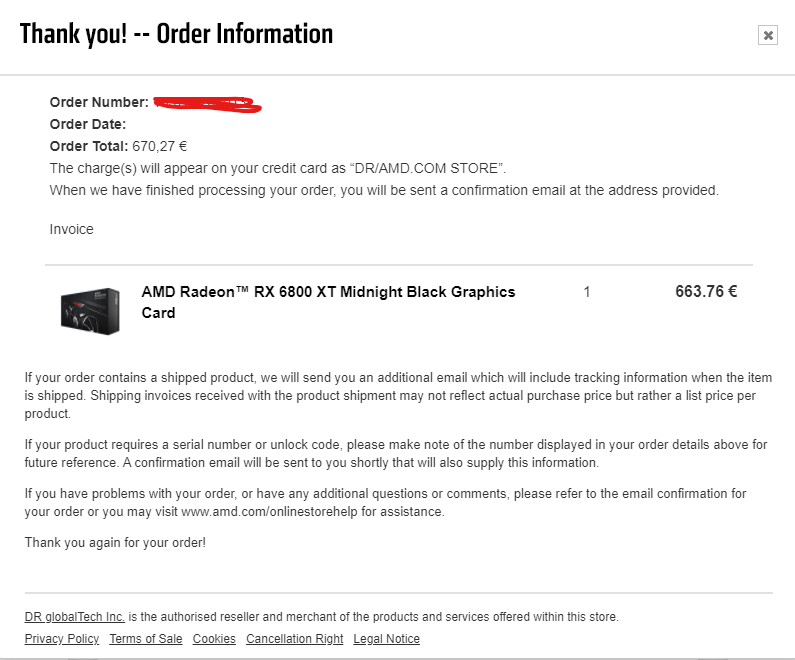Click the Order Date label
This screenshot has height=660, width=795.
pyautogui.click(x=88, y=124)
